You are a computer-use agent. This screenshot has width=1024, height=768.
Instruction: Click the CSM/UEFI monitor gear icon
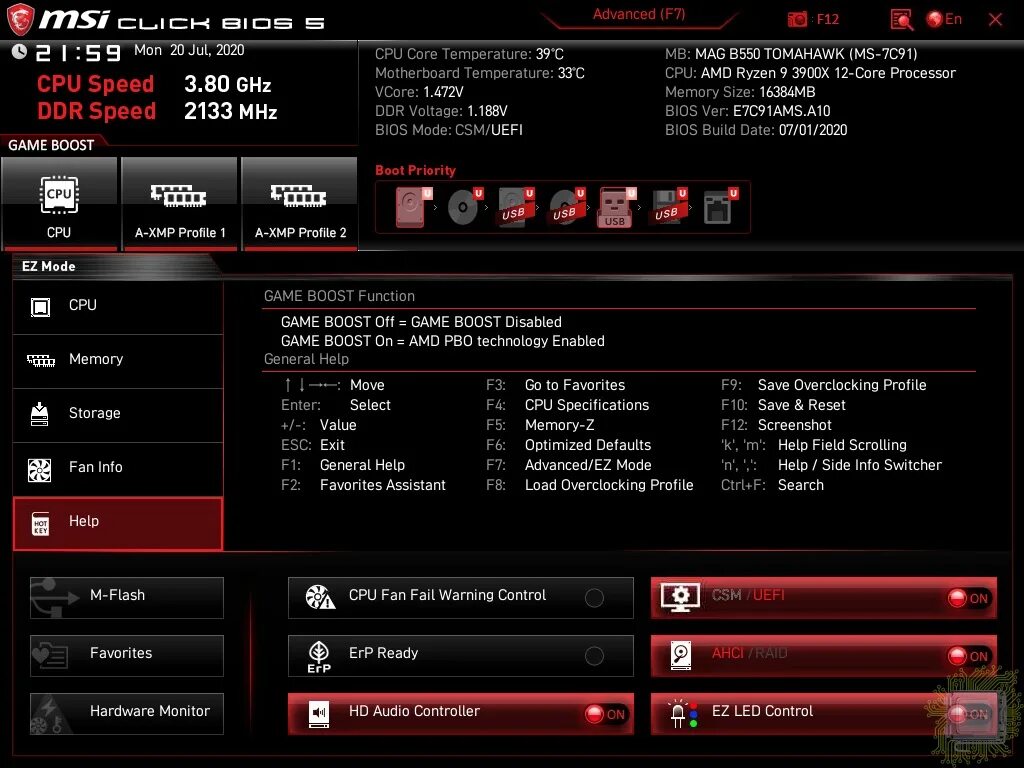coord(680,598)
